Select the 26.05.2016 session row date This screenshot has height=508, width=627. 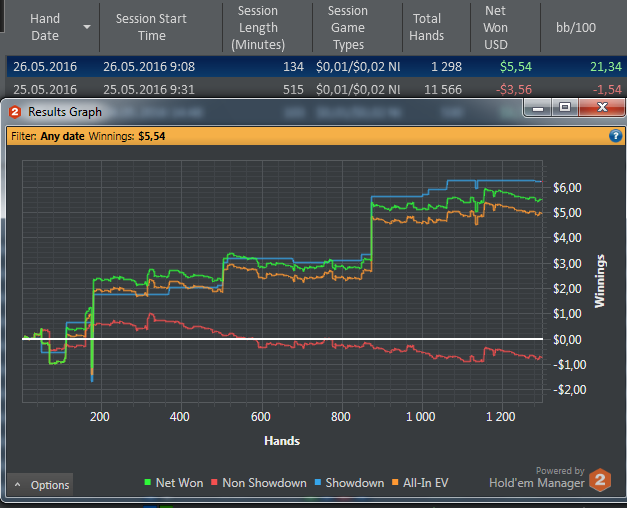(x=45, y=66)
